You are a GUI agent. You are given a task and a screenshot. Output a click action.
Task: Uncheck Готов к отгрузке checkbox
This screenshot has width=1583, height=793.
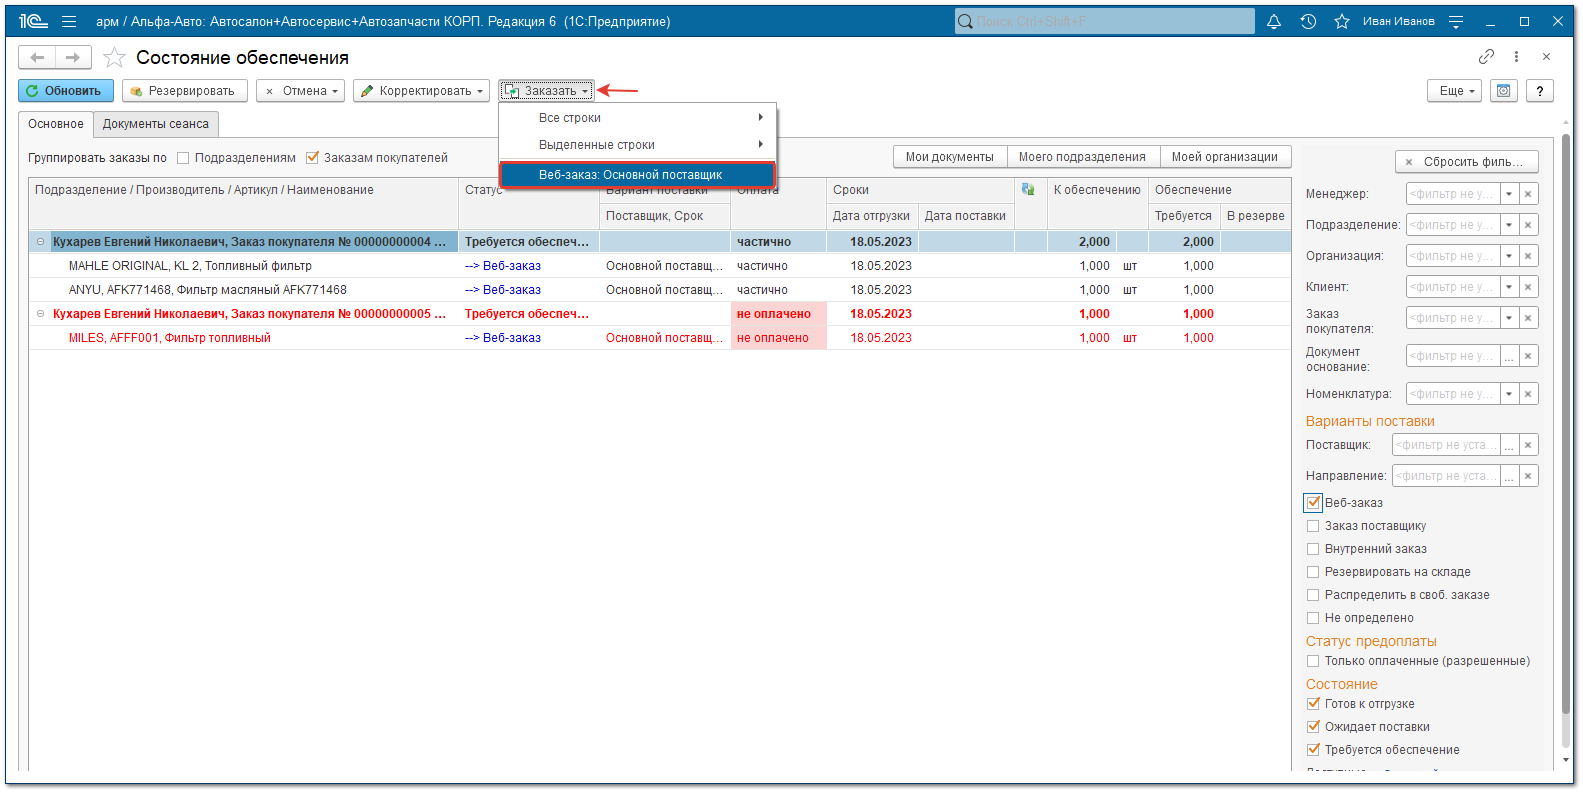pos(1313,704)
